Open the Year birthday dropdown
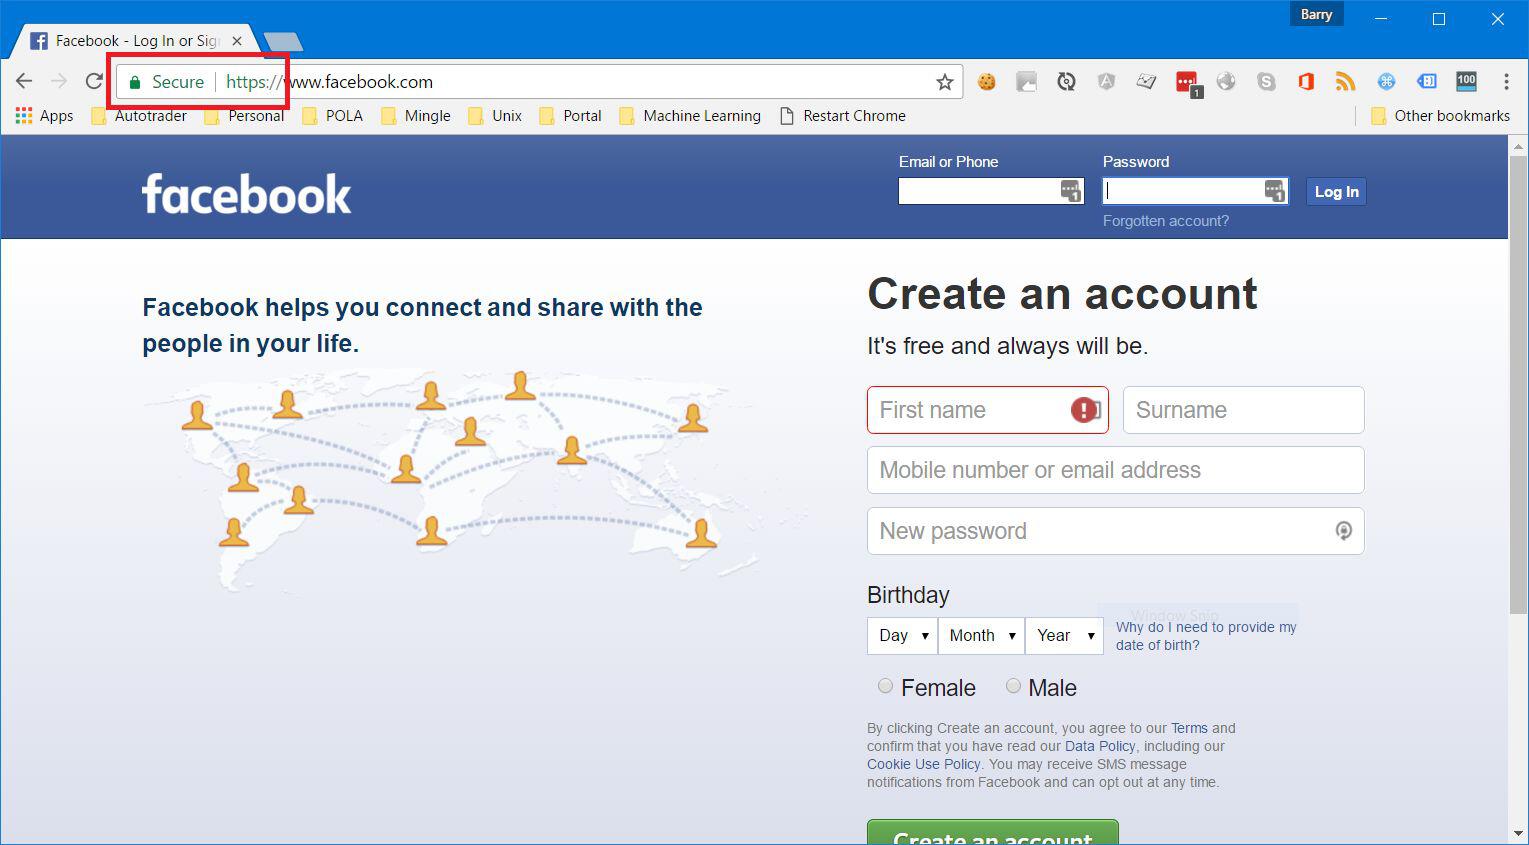This screenshot has height=845, width=1529. 1064,636
